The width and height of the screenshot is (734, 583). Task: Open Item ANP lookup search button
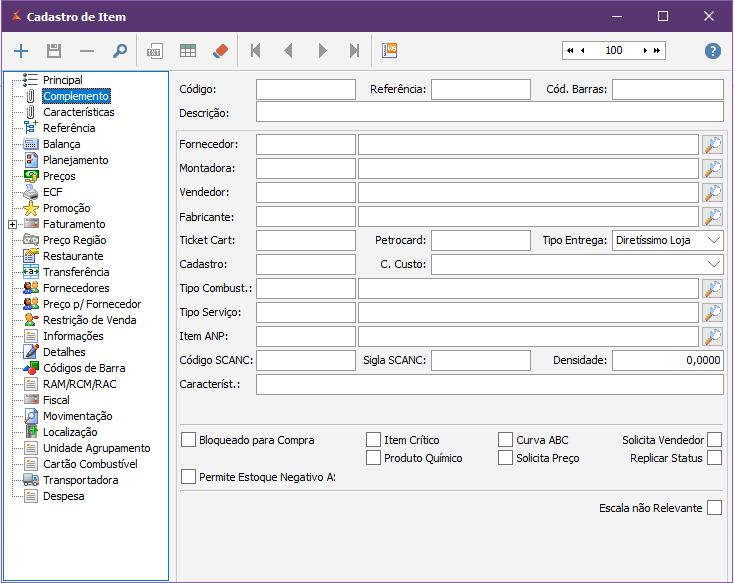(x=712, y=337)
